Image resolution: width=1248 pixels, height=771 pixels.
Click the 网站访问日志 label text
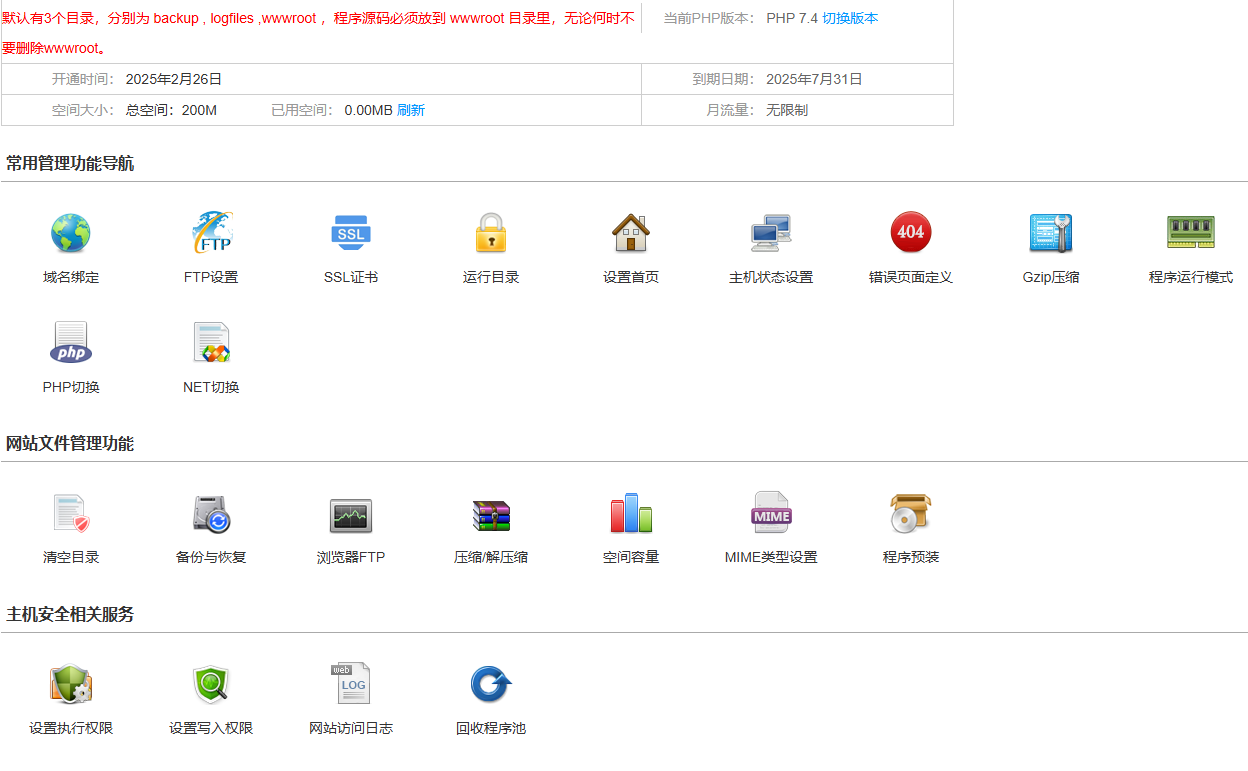point(351,729)
